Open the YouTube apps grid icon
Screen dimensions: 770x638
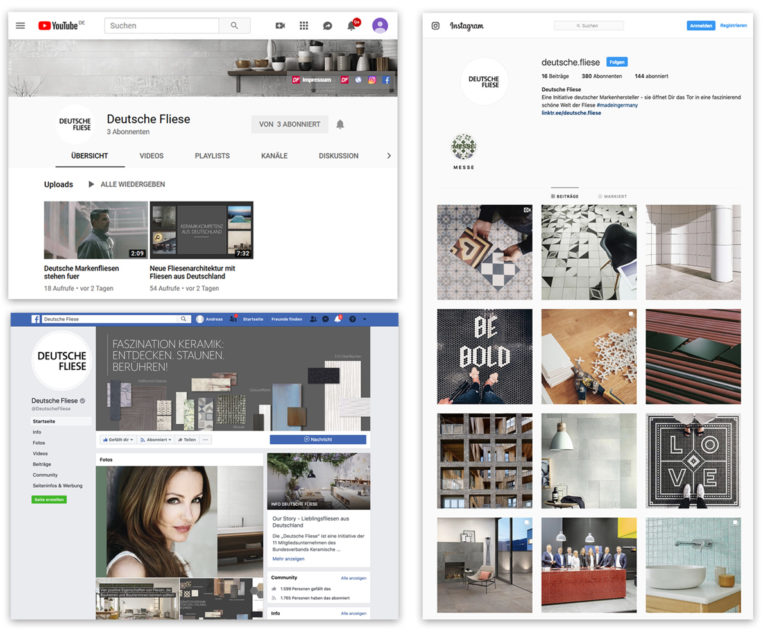click(304, 26)
